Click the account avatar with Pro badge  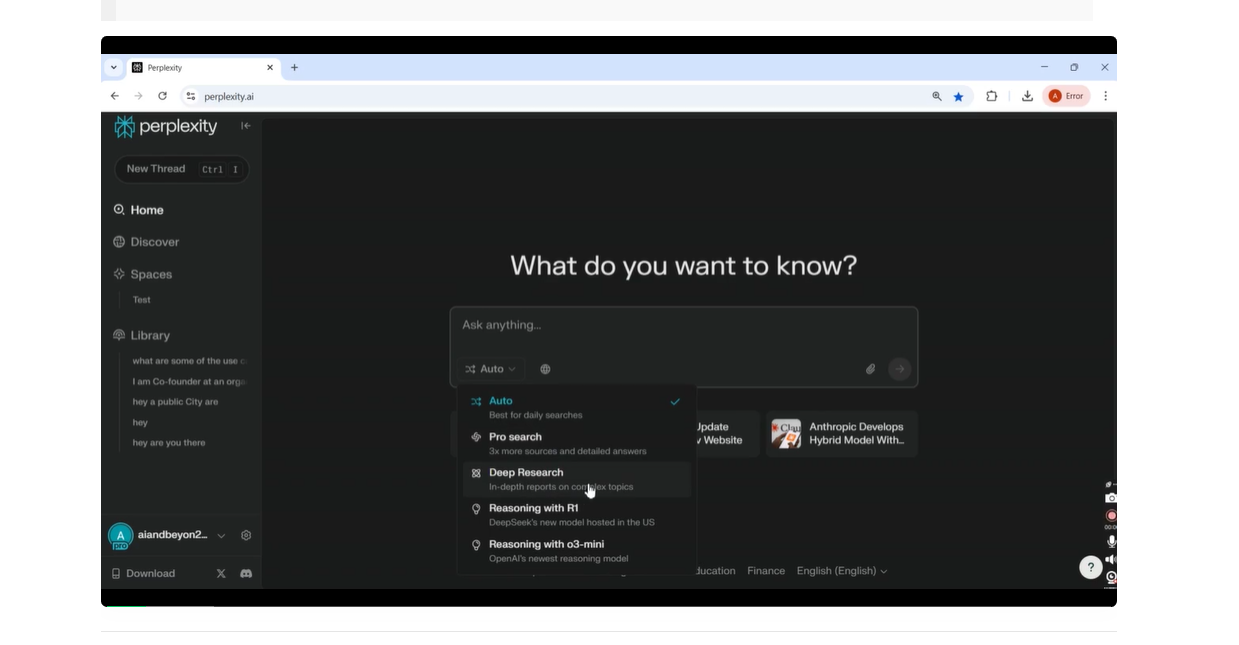[x=120, y=536]
